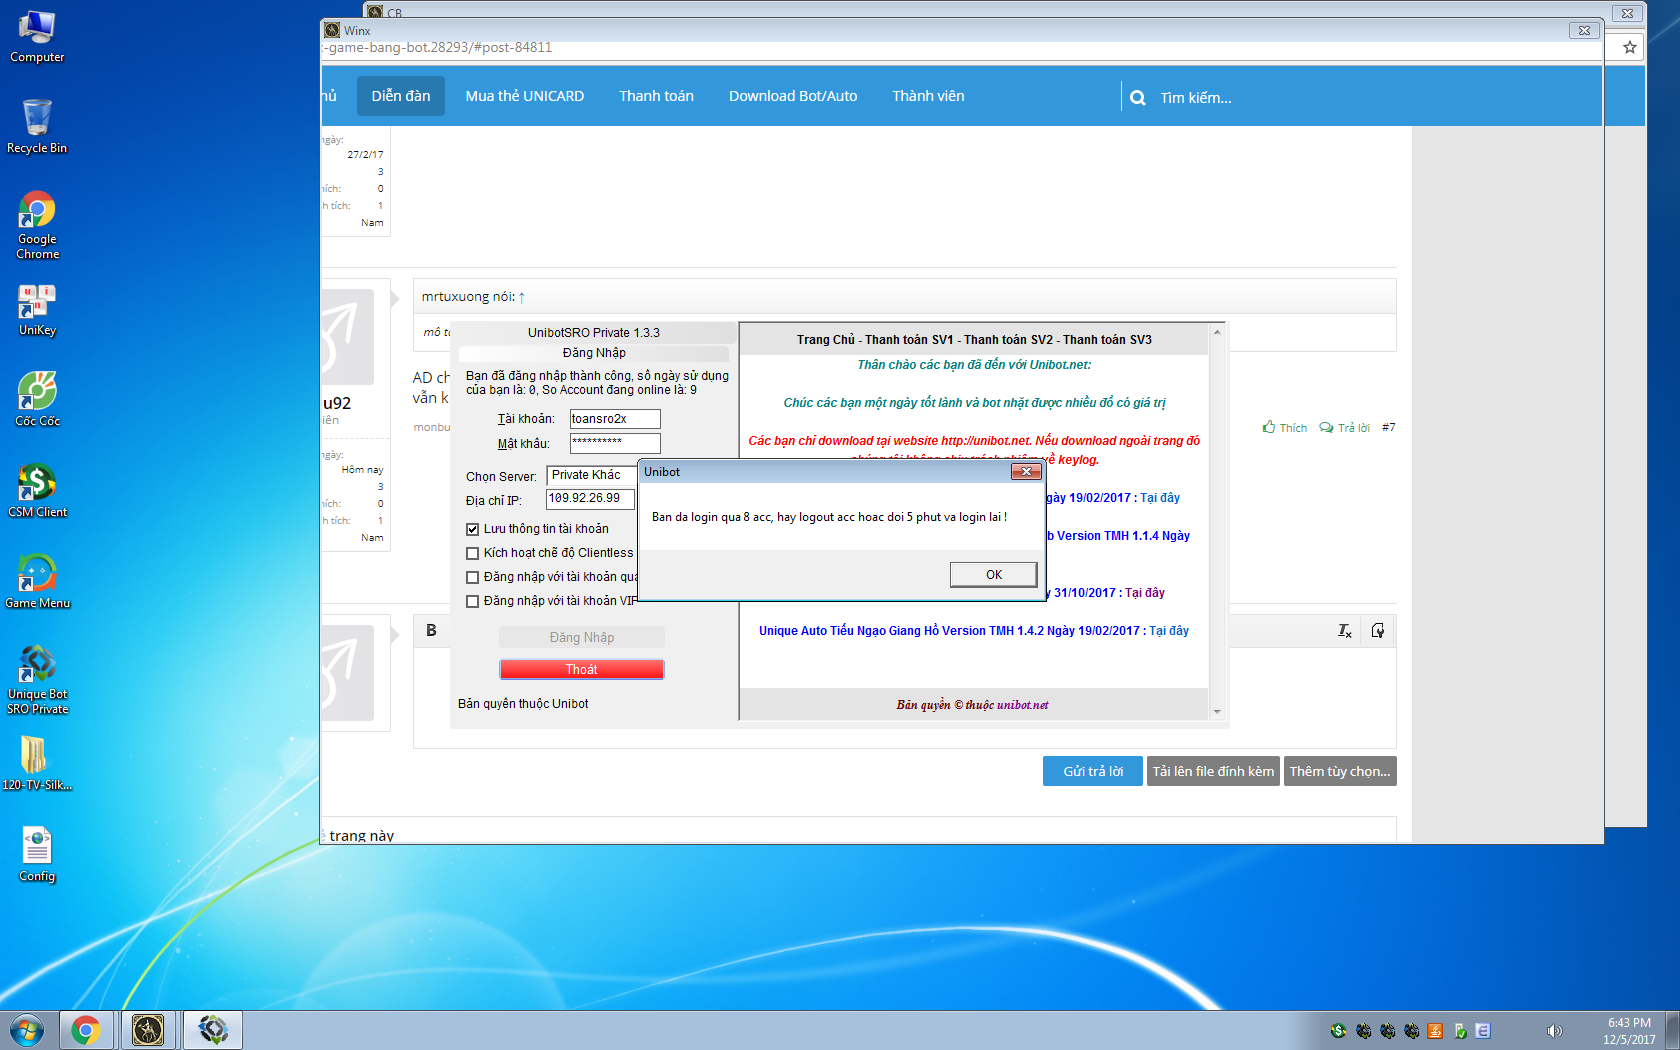Click the Unibot news panel scrollbar up arrow

(x=1217, y=332)
